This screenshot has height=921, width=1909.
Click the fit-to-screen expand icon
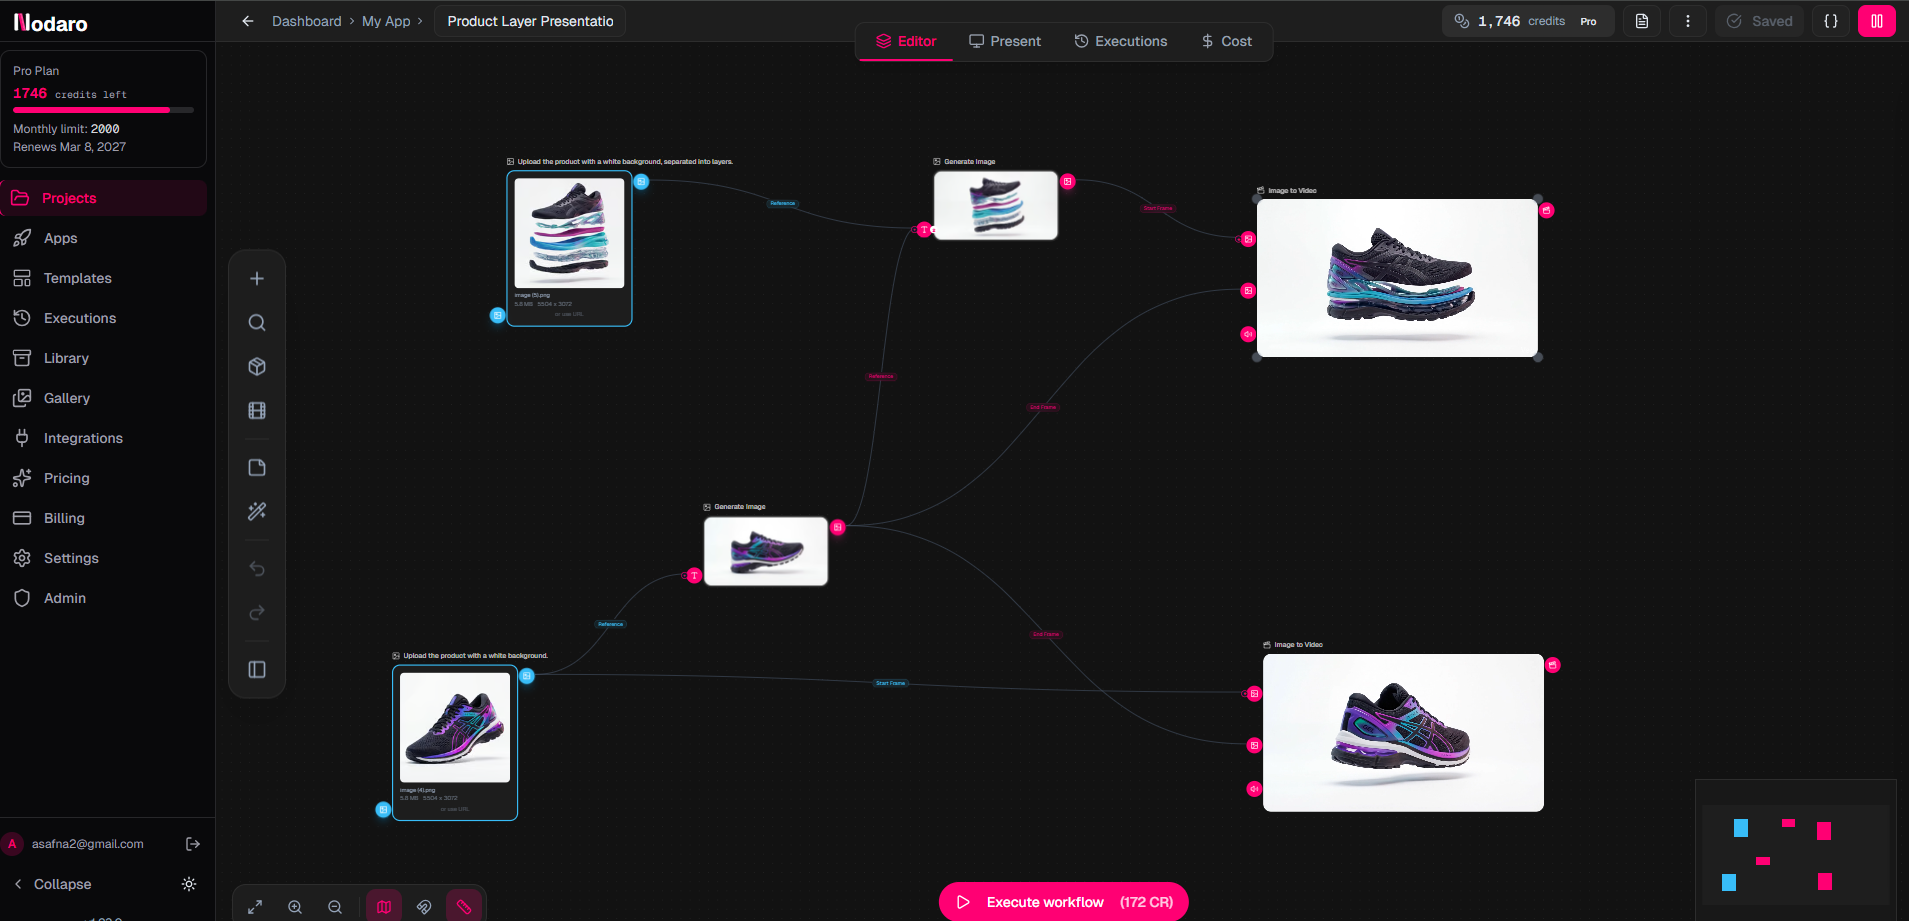coord(255,907)
